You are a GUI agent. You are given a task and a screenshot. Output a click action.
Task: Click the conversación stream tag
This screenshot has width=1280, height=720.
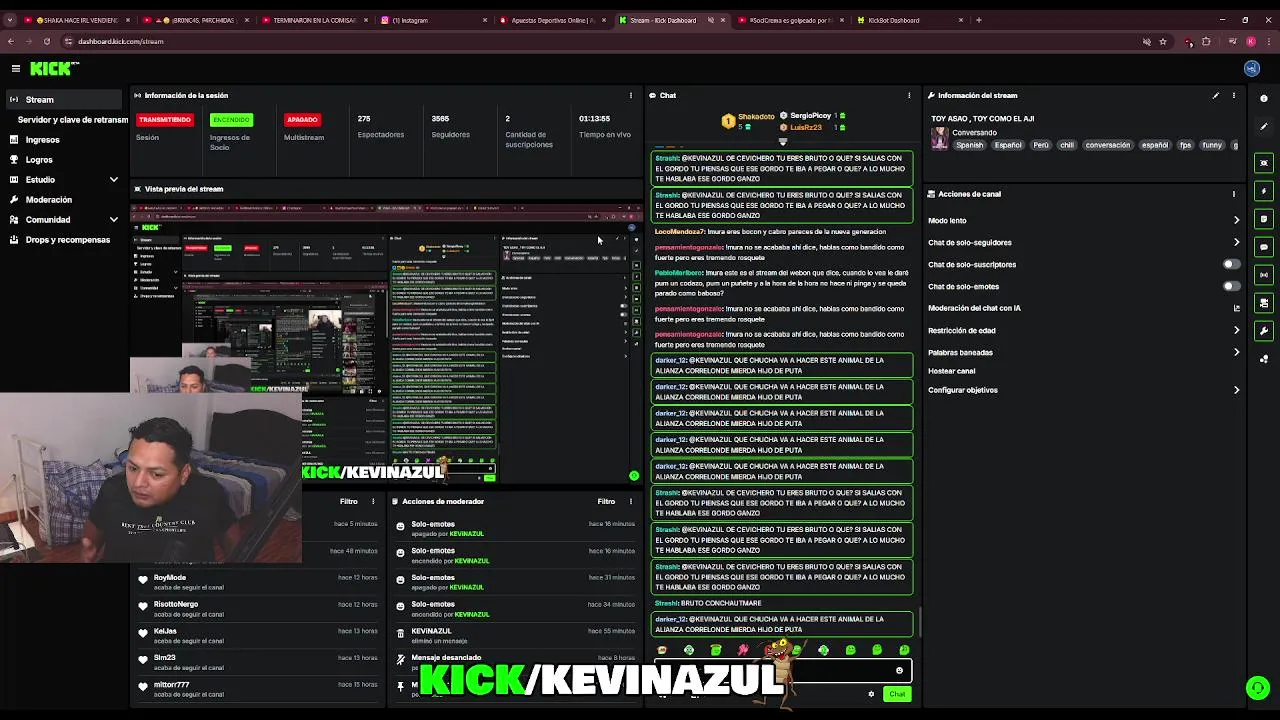coord(1107,145)
